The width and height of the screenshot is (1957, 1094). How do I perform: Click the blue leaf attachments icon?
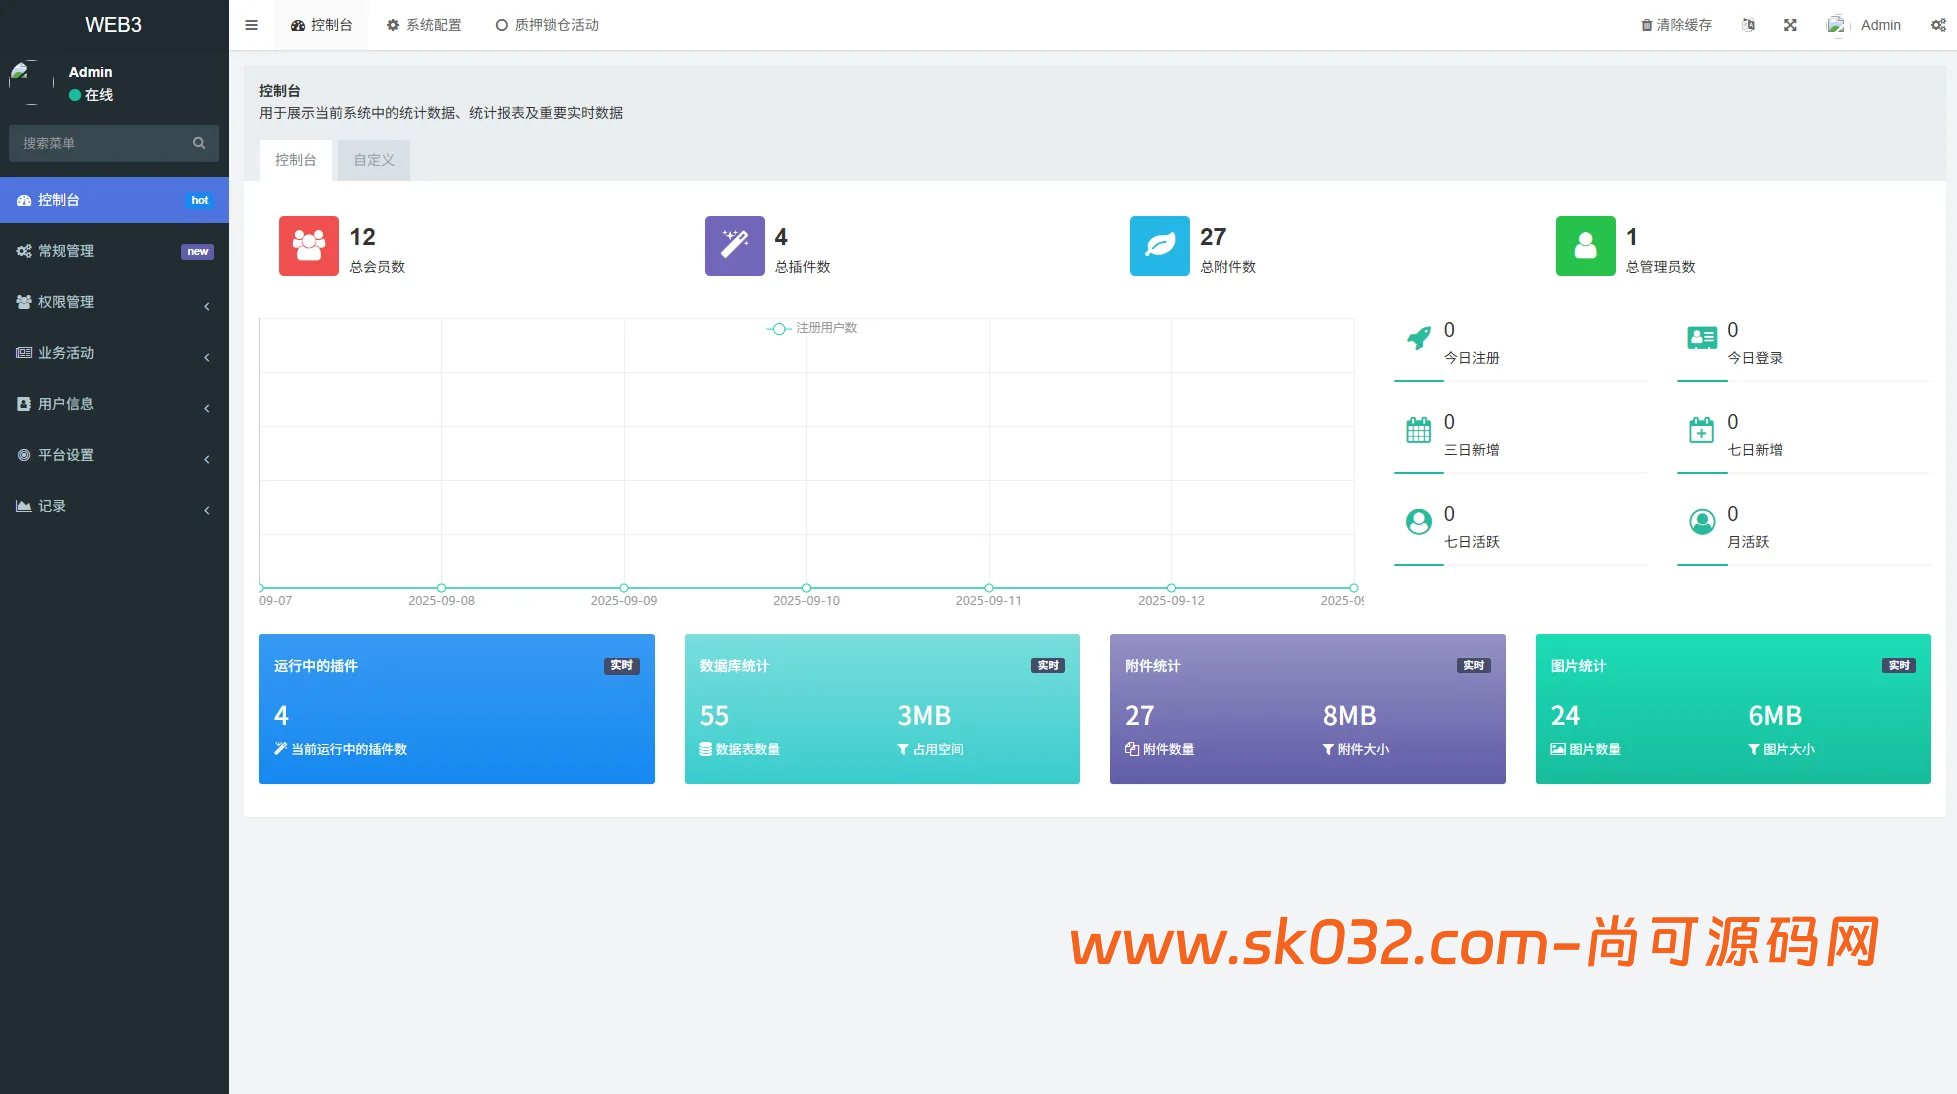pos(1159,246)
